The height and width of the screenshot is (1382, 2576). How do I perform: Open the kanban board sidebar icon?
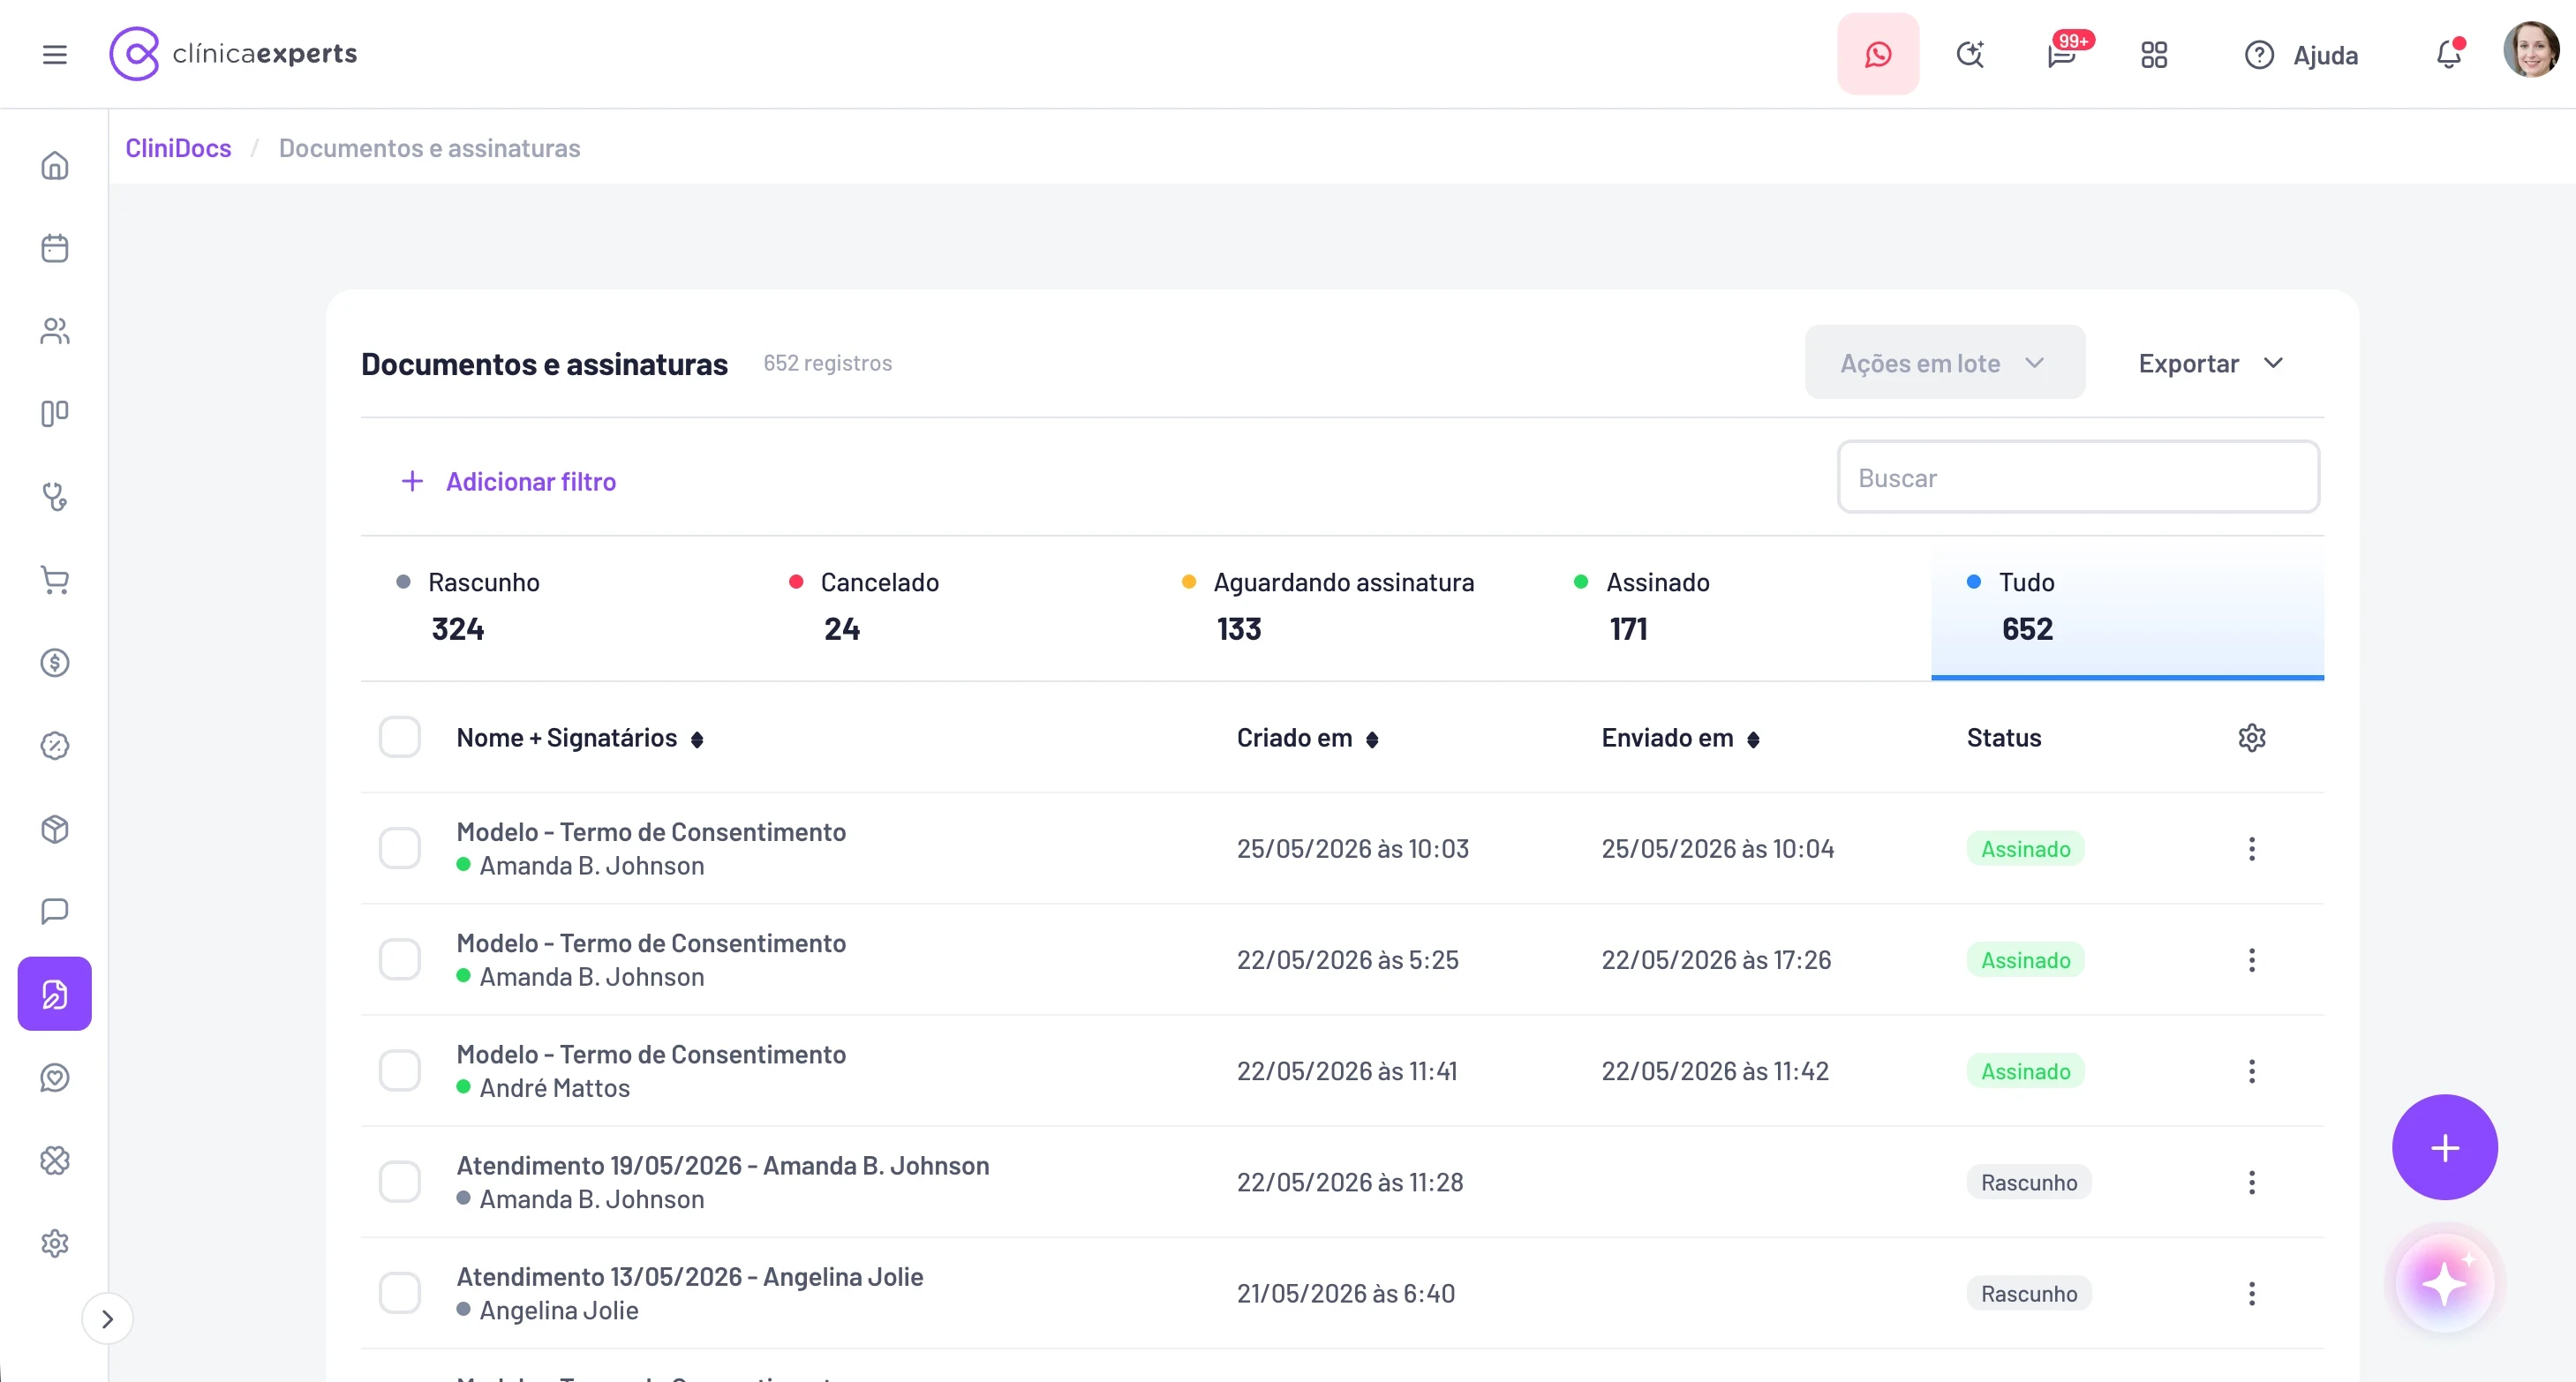point(55,414)
